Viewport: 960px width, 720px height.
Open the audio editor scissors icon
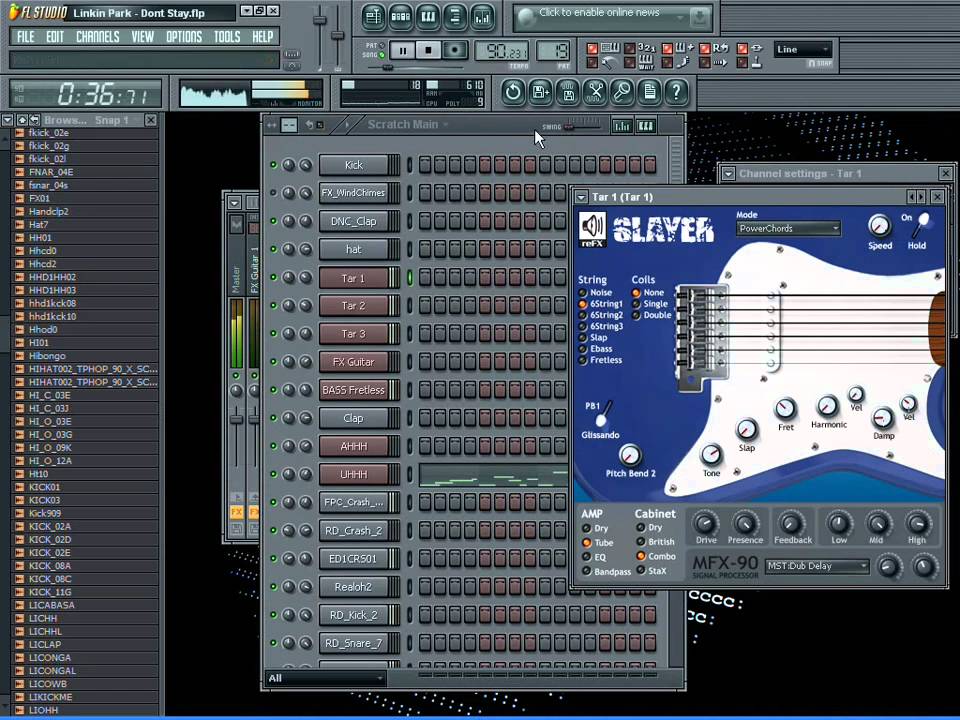(595, 92)
